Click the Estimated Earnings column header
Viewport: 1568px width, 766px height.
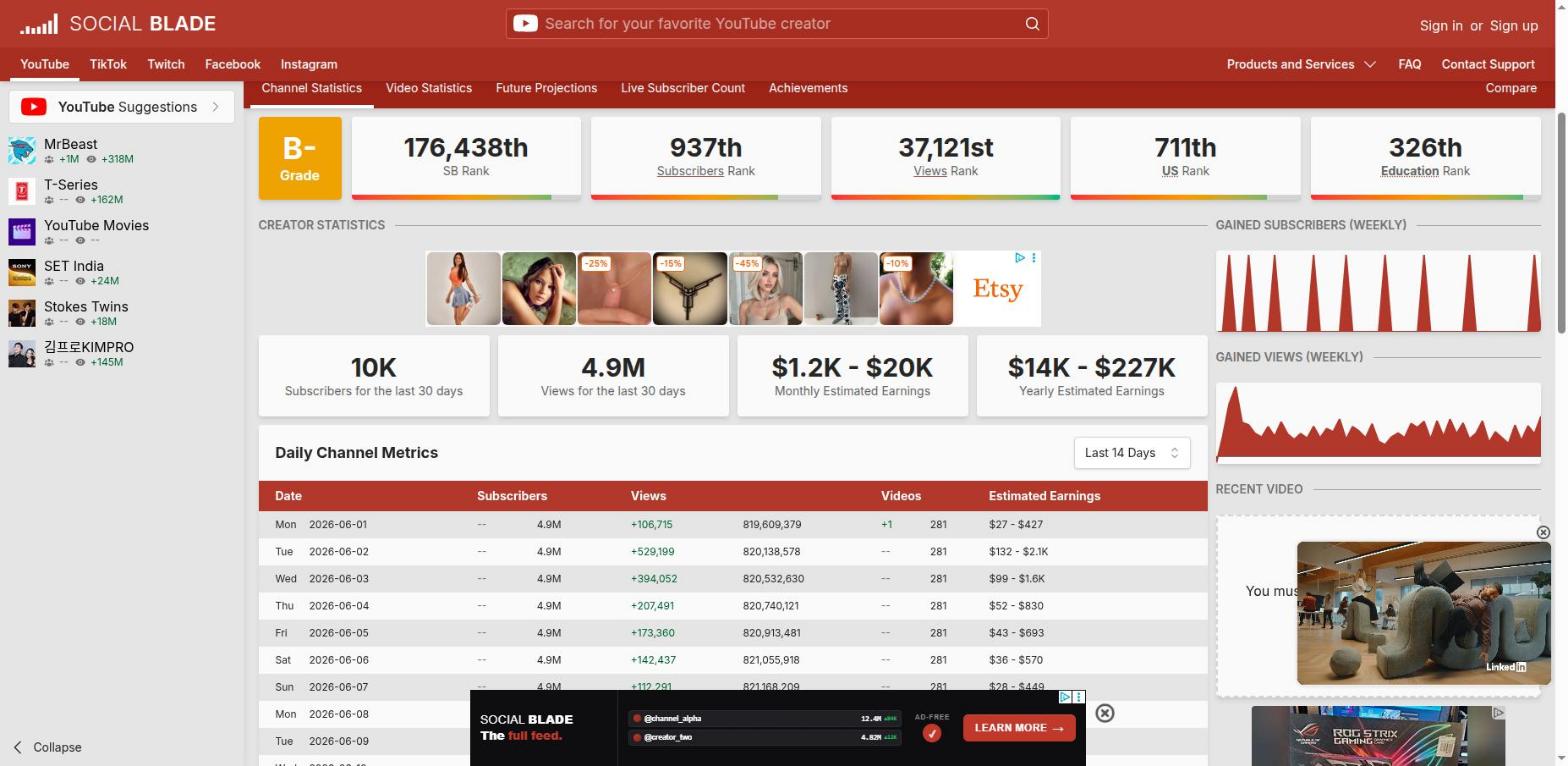1044,496
